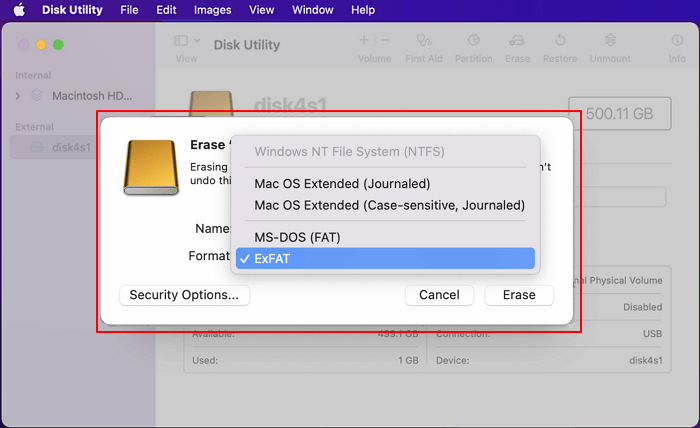Click the Security Options button

pyautogui.click(x=184, y=295)
